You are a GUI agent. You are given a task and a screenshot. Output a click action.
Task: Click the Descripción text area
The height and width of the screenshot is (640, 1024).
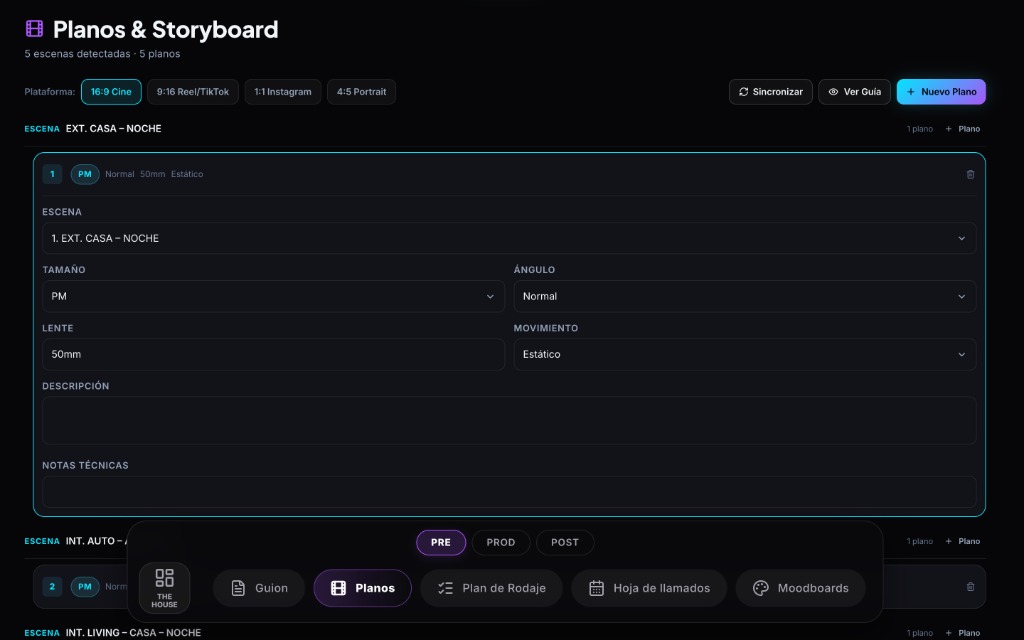[x=509, y=421]
